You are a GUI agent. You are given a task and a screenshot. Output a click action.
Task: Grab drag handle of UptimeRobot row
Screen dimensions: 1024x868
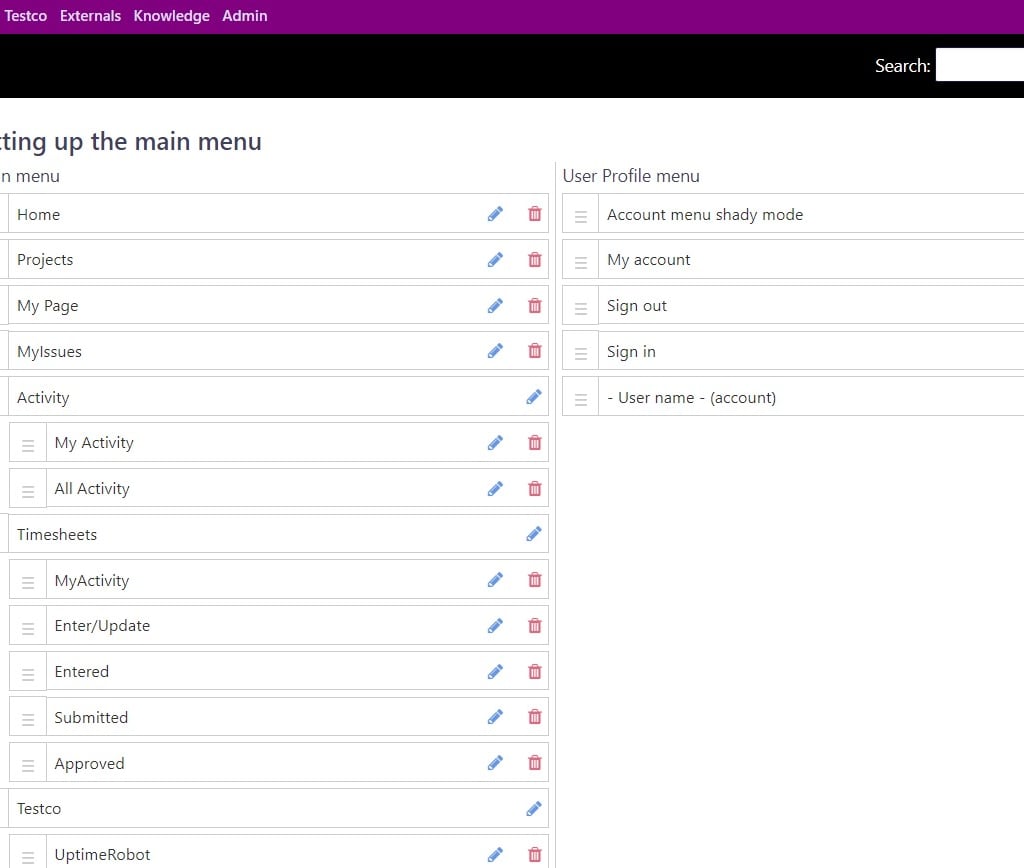[x=28, y=856]
